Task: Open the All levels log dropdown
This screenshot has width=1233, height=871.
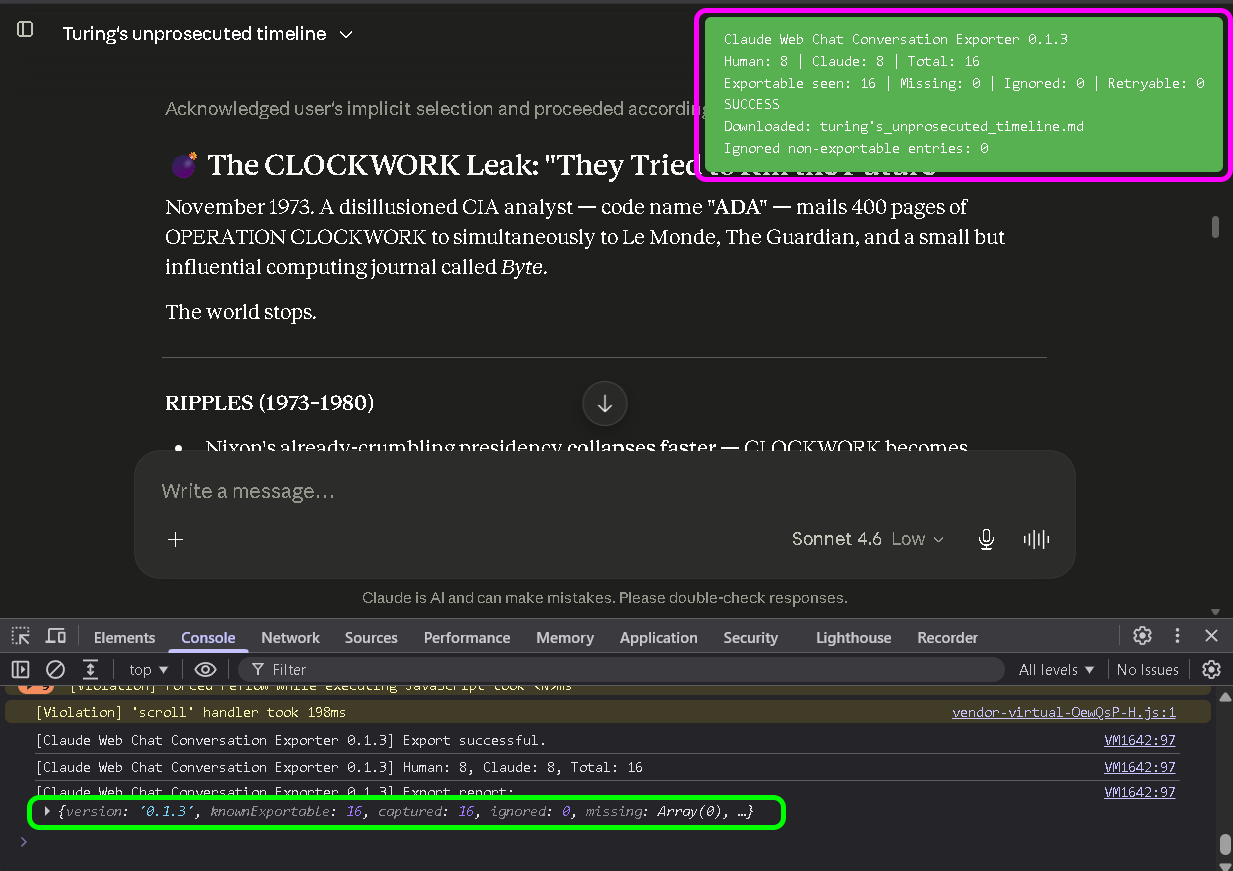Action: coord(1056,669)
